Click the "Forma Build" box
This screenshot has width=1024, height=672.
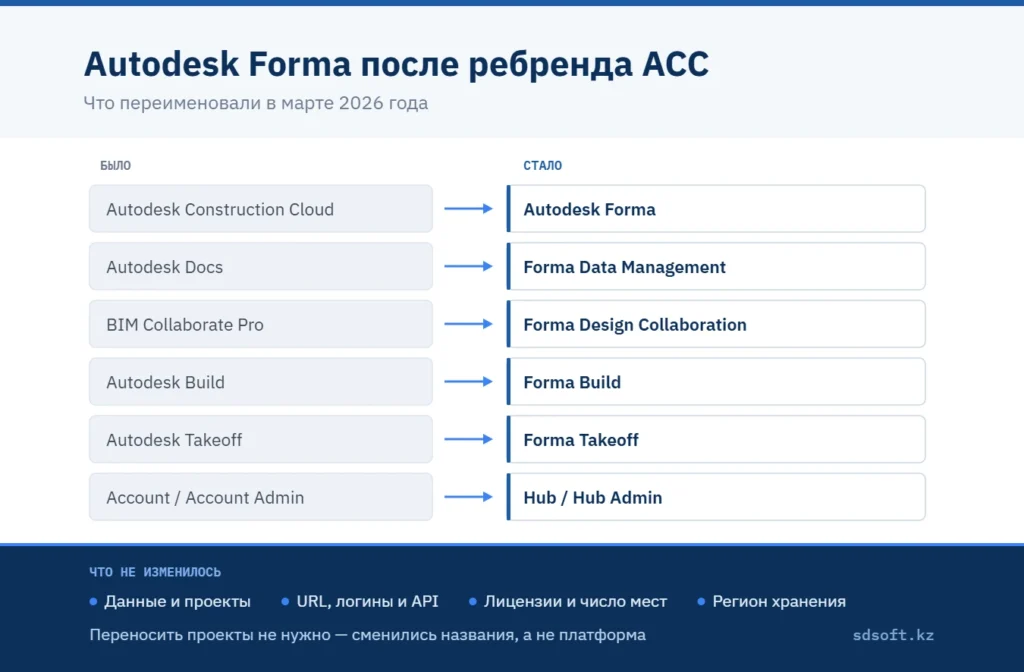coord(716,382)
